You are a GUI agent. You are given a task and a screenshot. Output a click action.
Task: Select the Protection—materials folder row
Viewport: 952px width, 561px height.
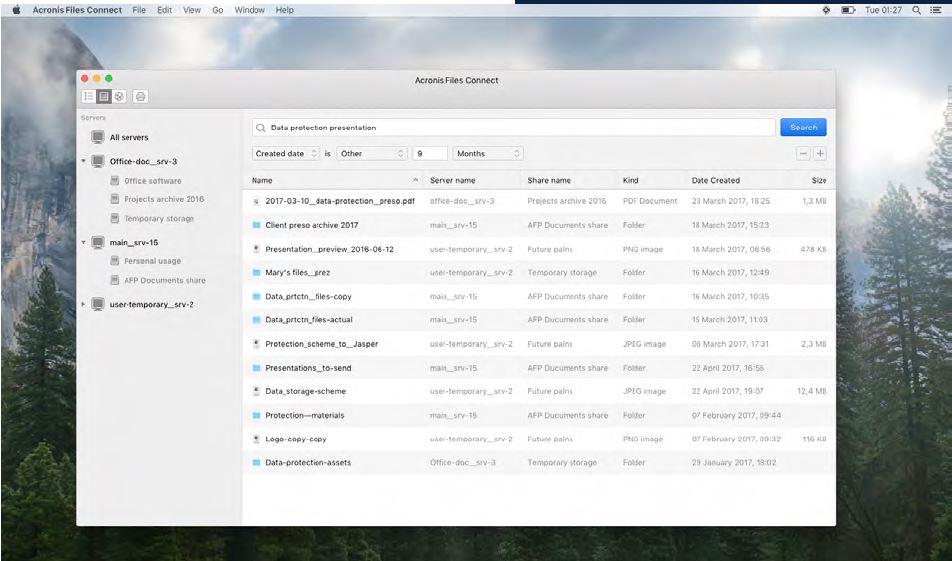click(x=539, y=415)
